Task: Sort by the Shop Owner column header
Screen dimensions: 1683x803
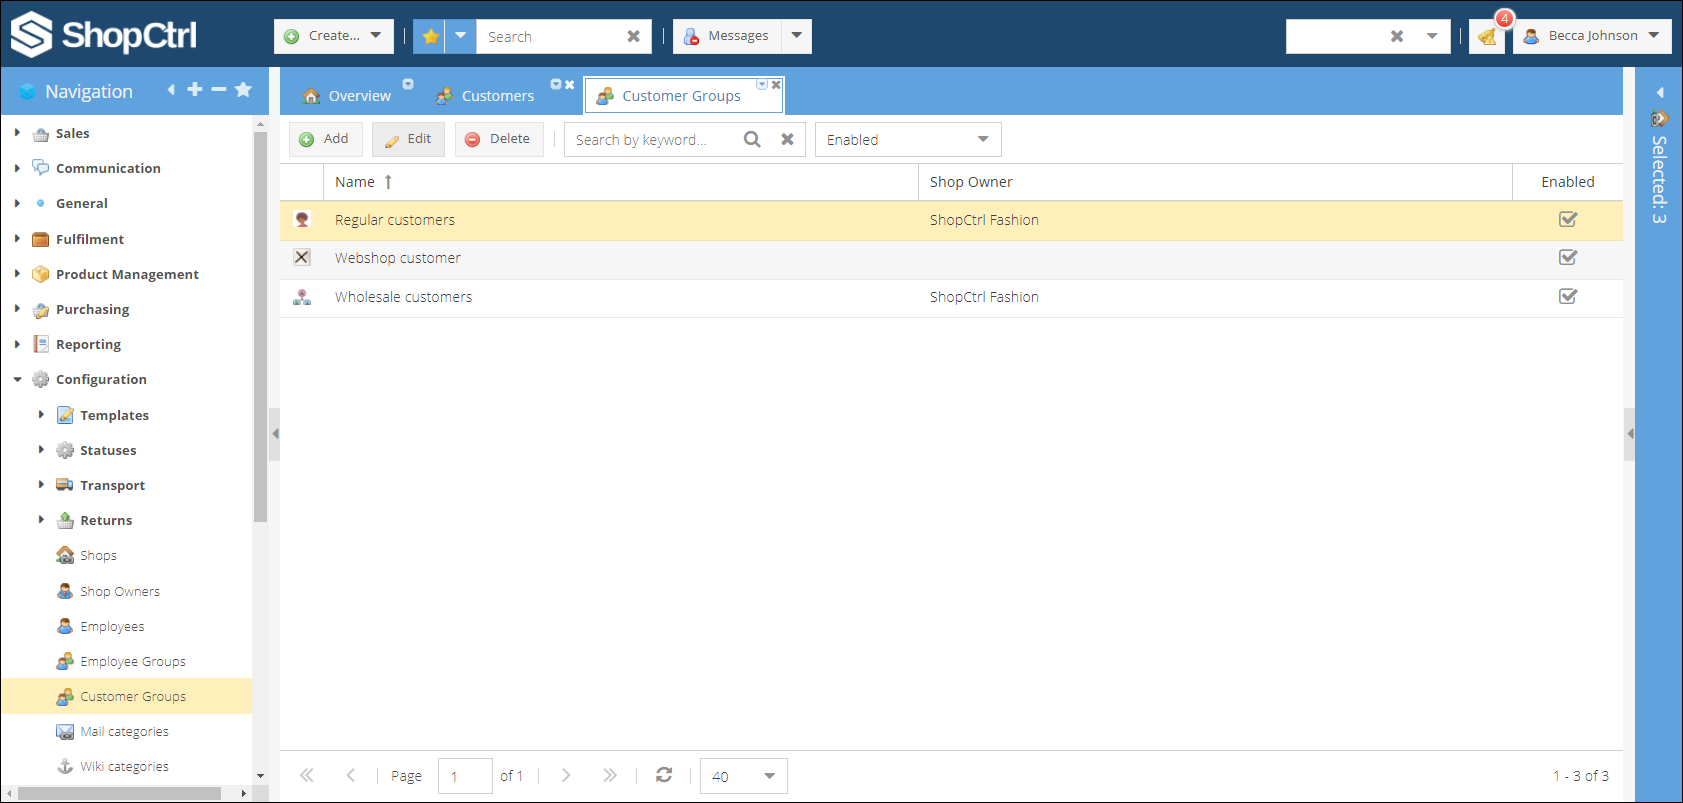Action: (1215, 182)
